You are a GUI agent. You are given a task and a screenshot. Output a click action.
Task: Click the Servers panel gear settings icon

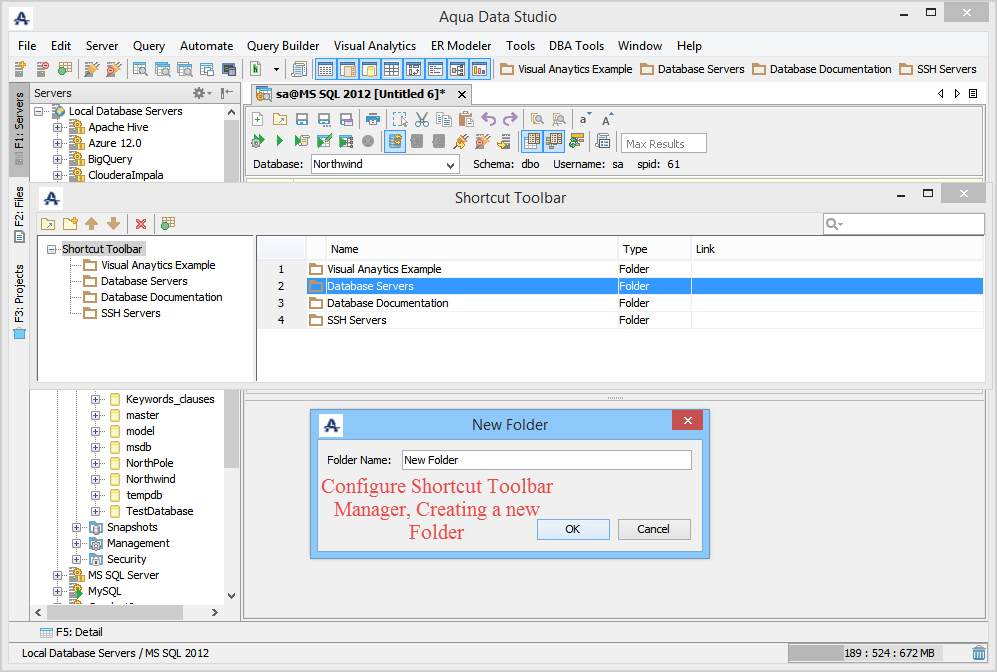pos(199,93)
